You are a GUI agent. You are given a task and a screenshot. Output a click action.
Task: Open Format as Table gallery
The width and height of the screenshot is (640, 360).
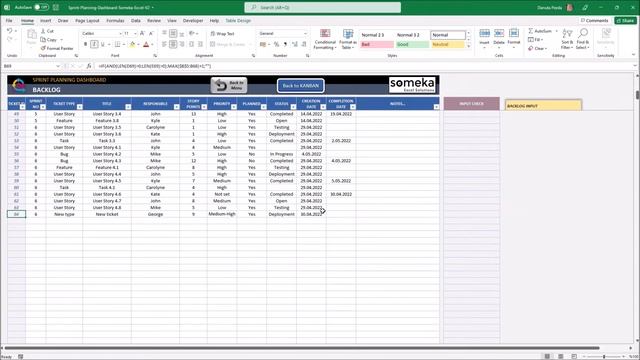pos(348,39)
